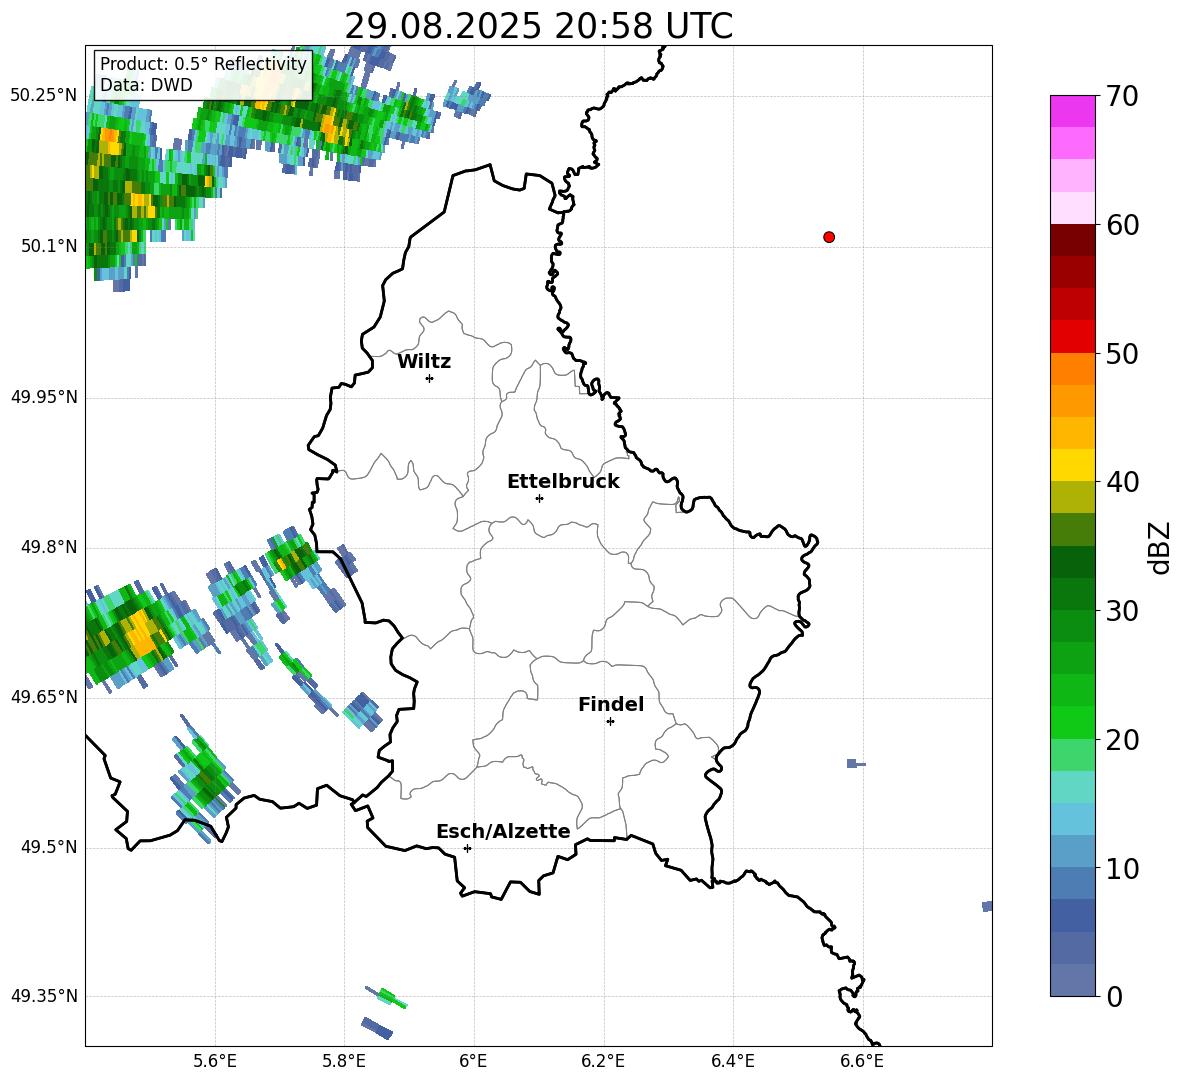Image resolution: width=1184 pixels, height=1081 pixels.
Task: Click the 0 tick on colorbar
Action: [x=1114, y=996]
